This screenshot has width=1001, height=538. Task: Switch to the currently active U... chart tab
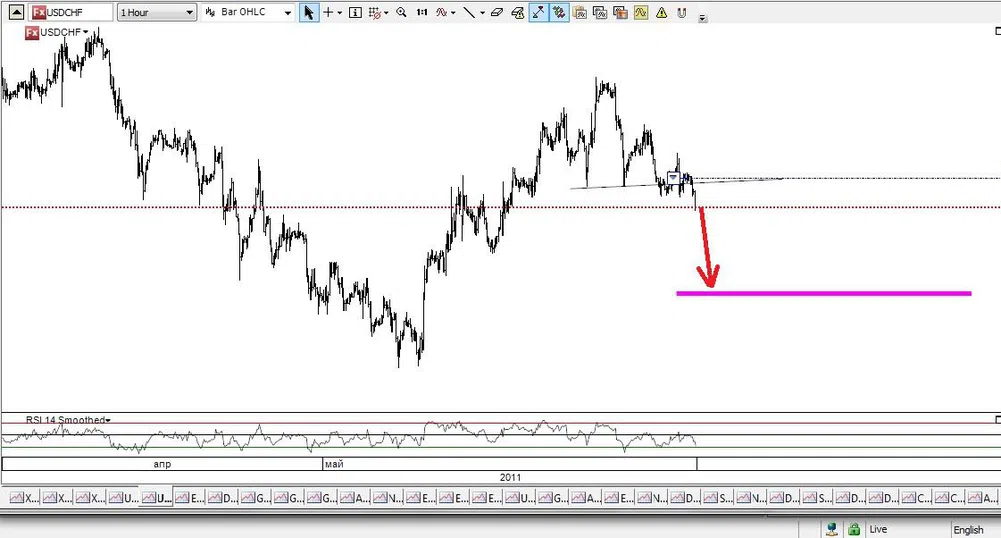point(157,498)
